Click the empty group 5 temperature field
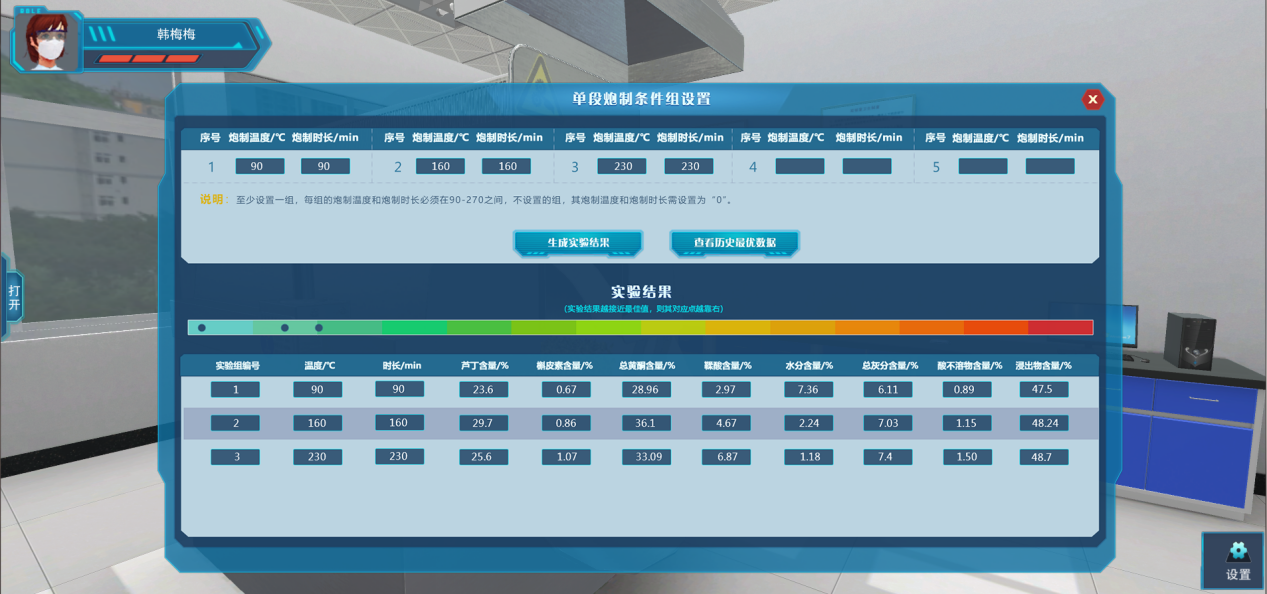Image resolution: width=1267 pixels, height=594 pixels. pyautogui.click(x=983, y=166)
